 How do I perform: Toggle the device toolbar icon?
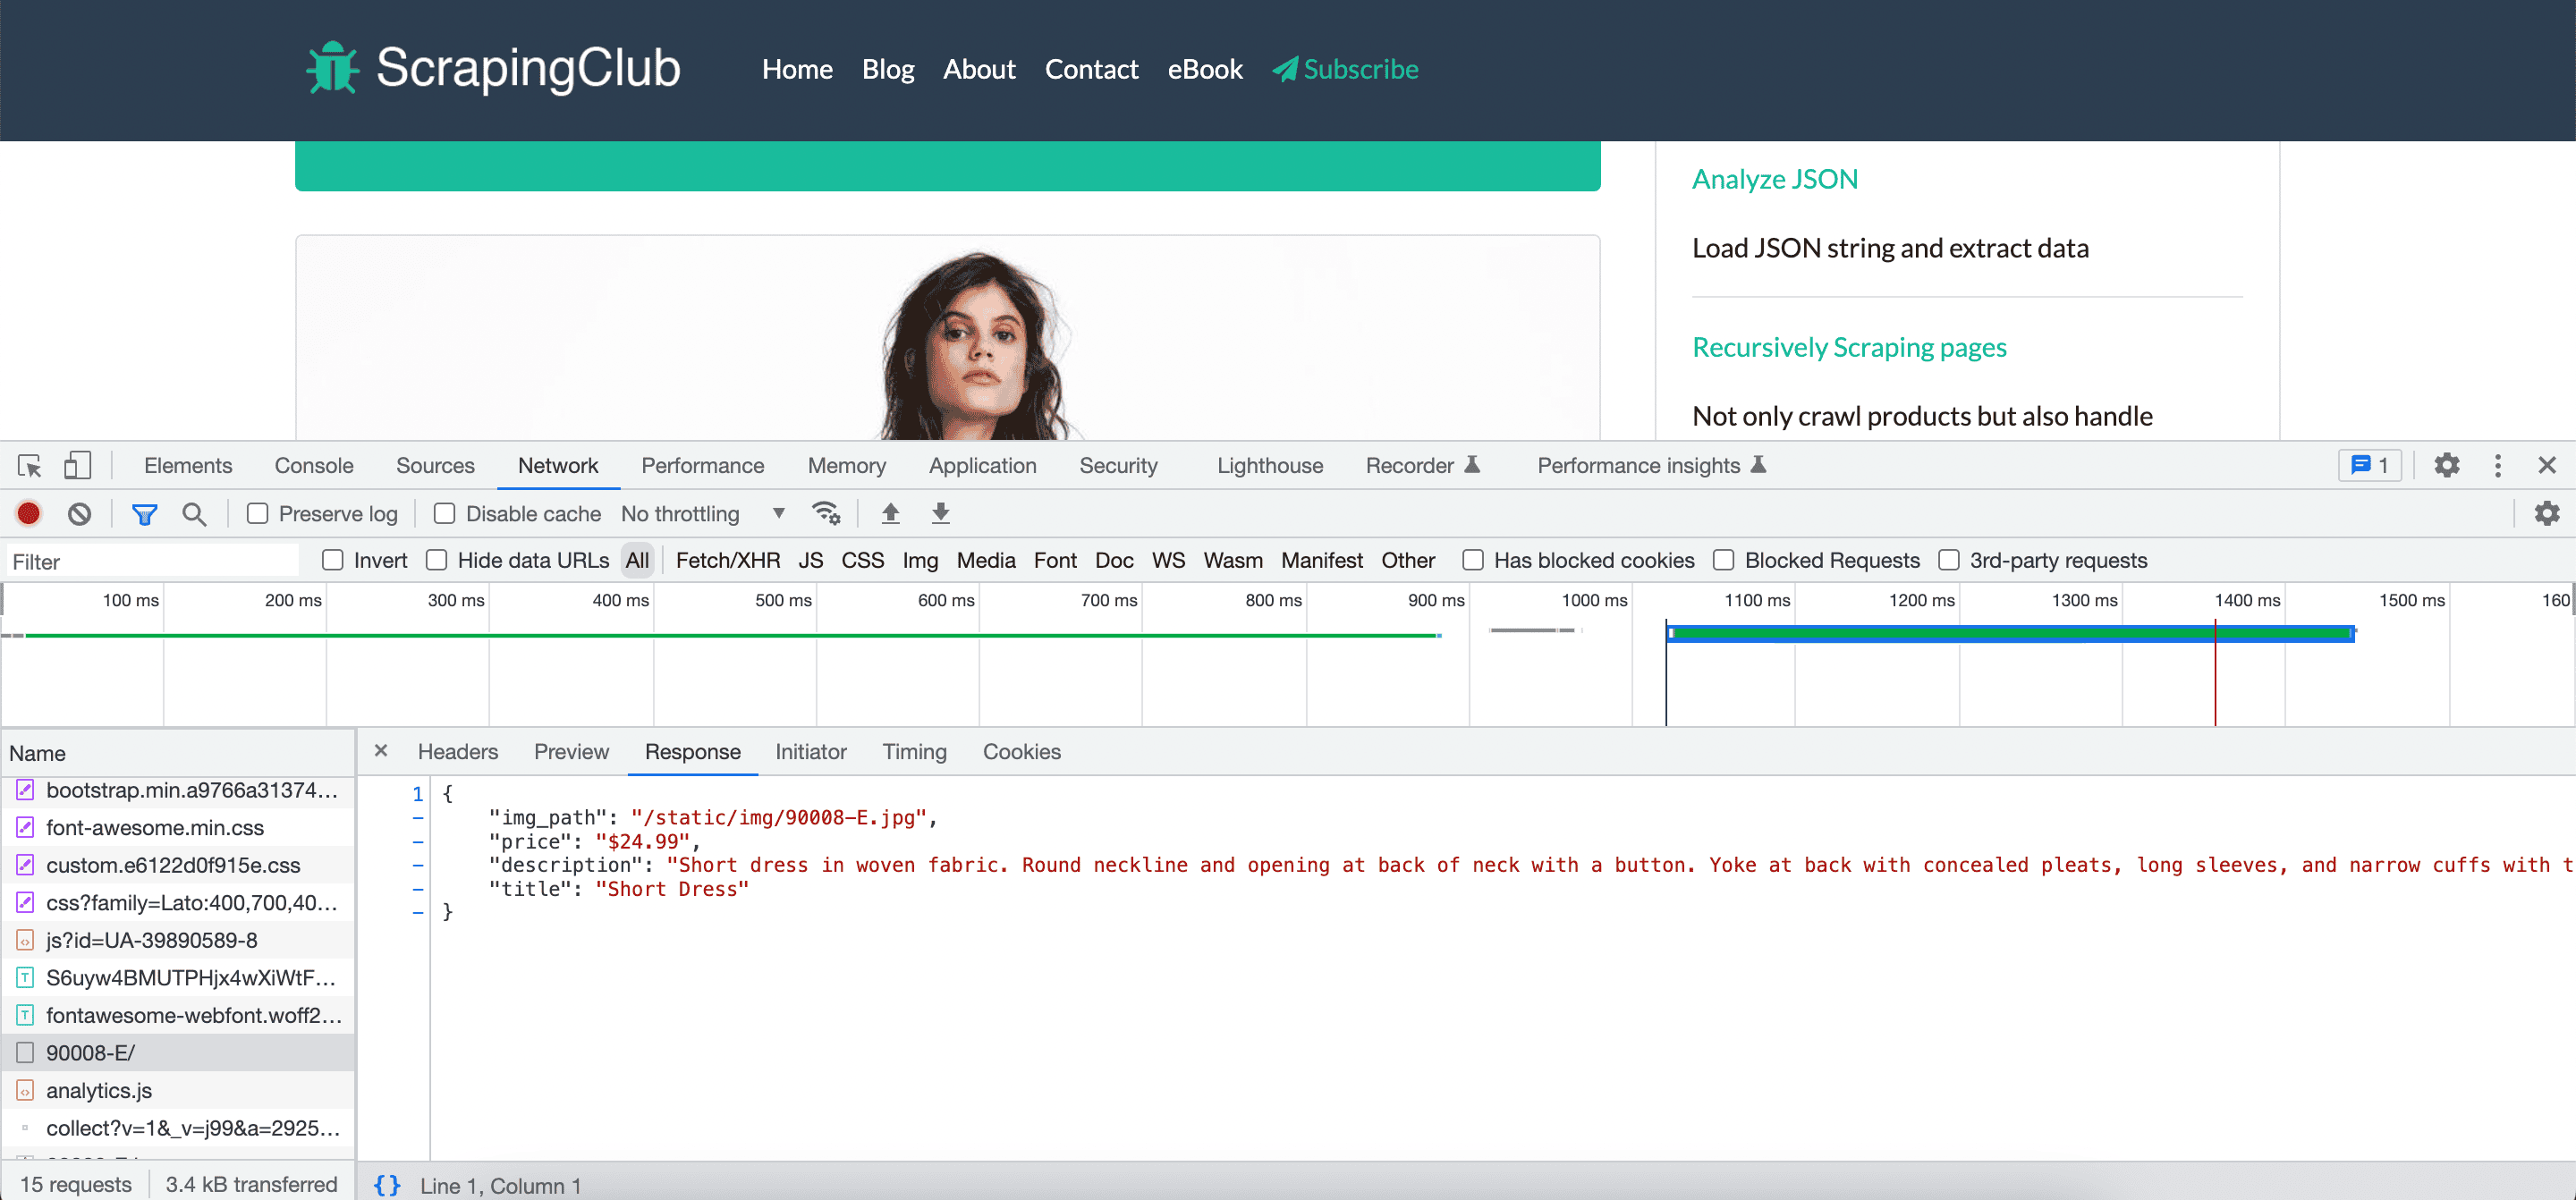(77, 466)
